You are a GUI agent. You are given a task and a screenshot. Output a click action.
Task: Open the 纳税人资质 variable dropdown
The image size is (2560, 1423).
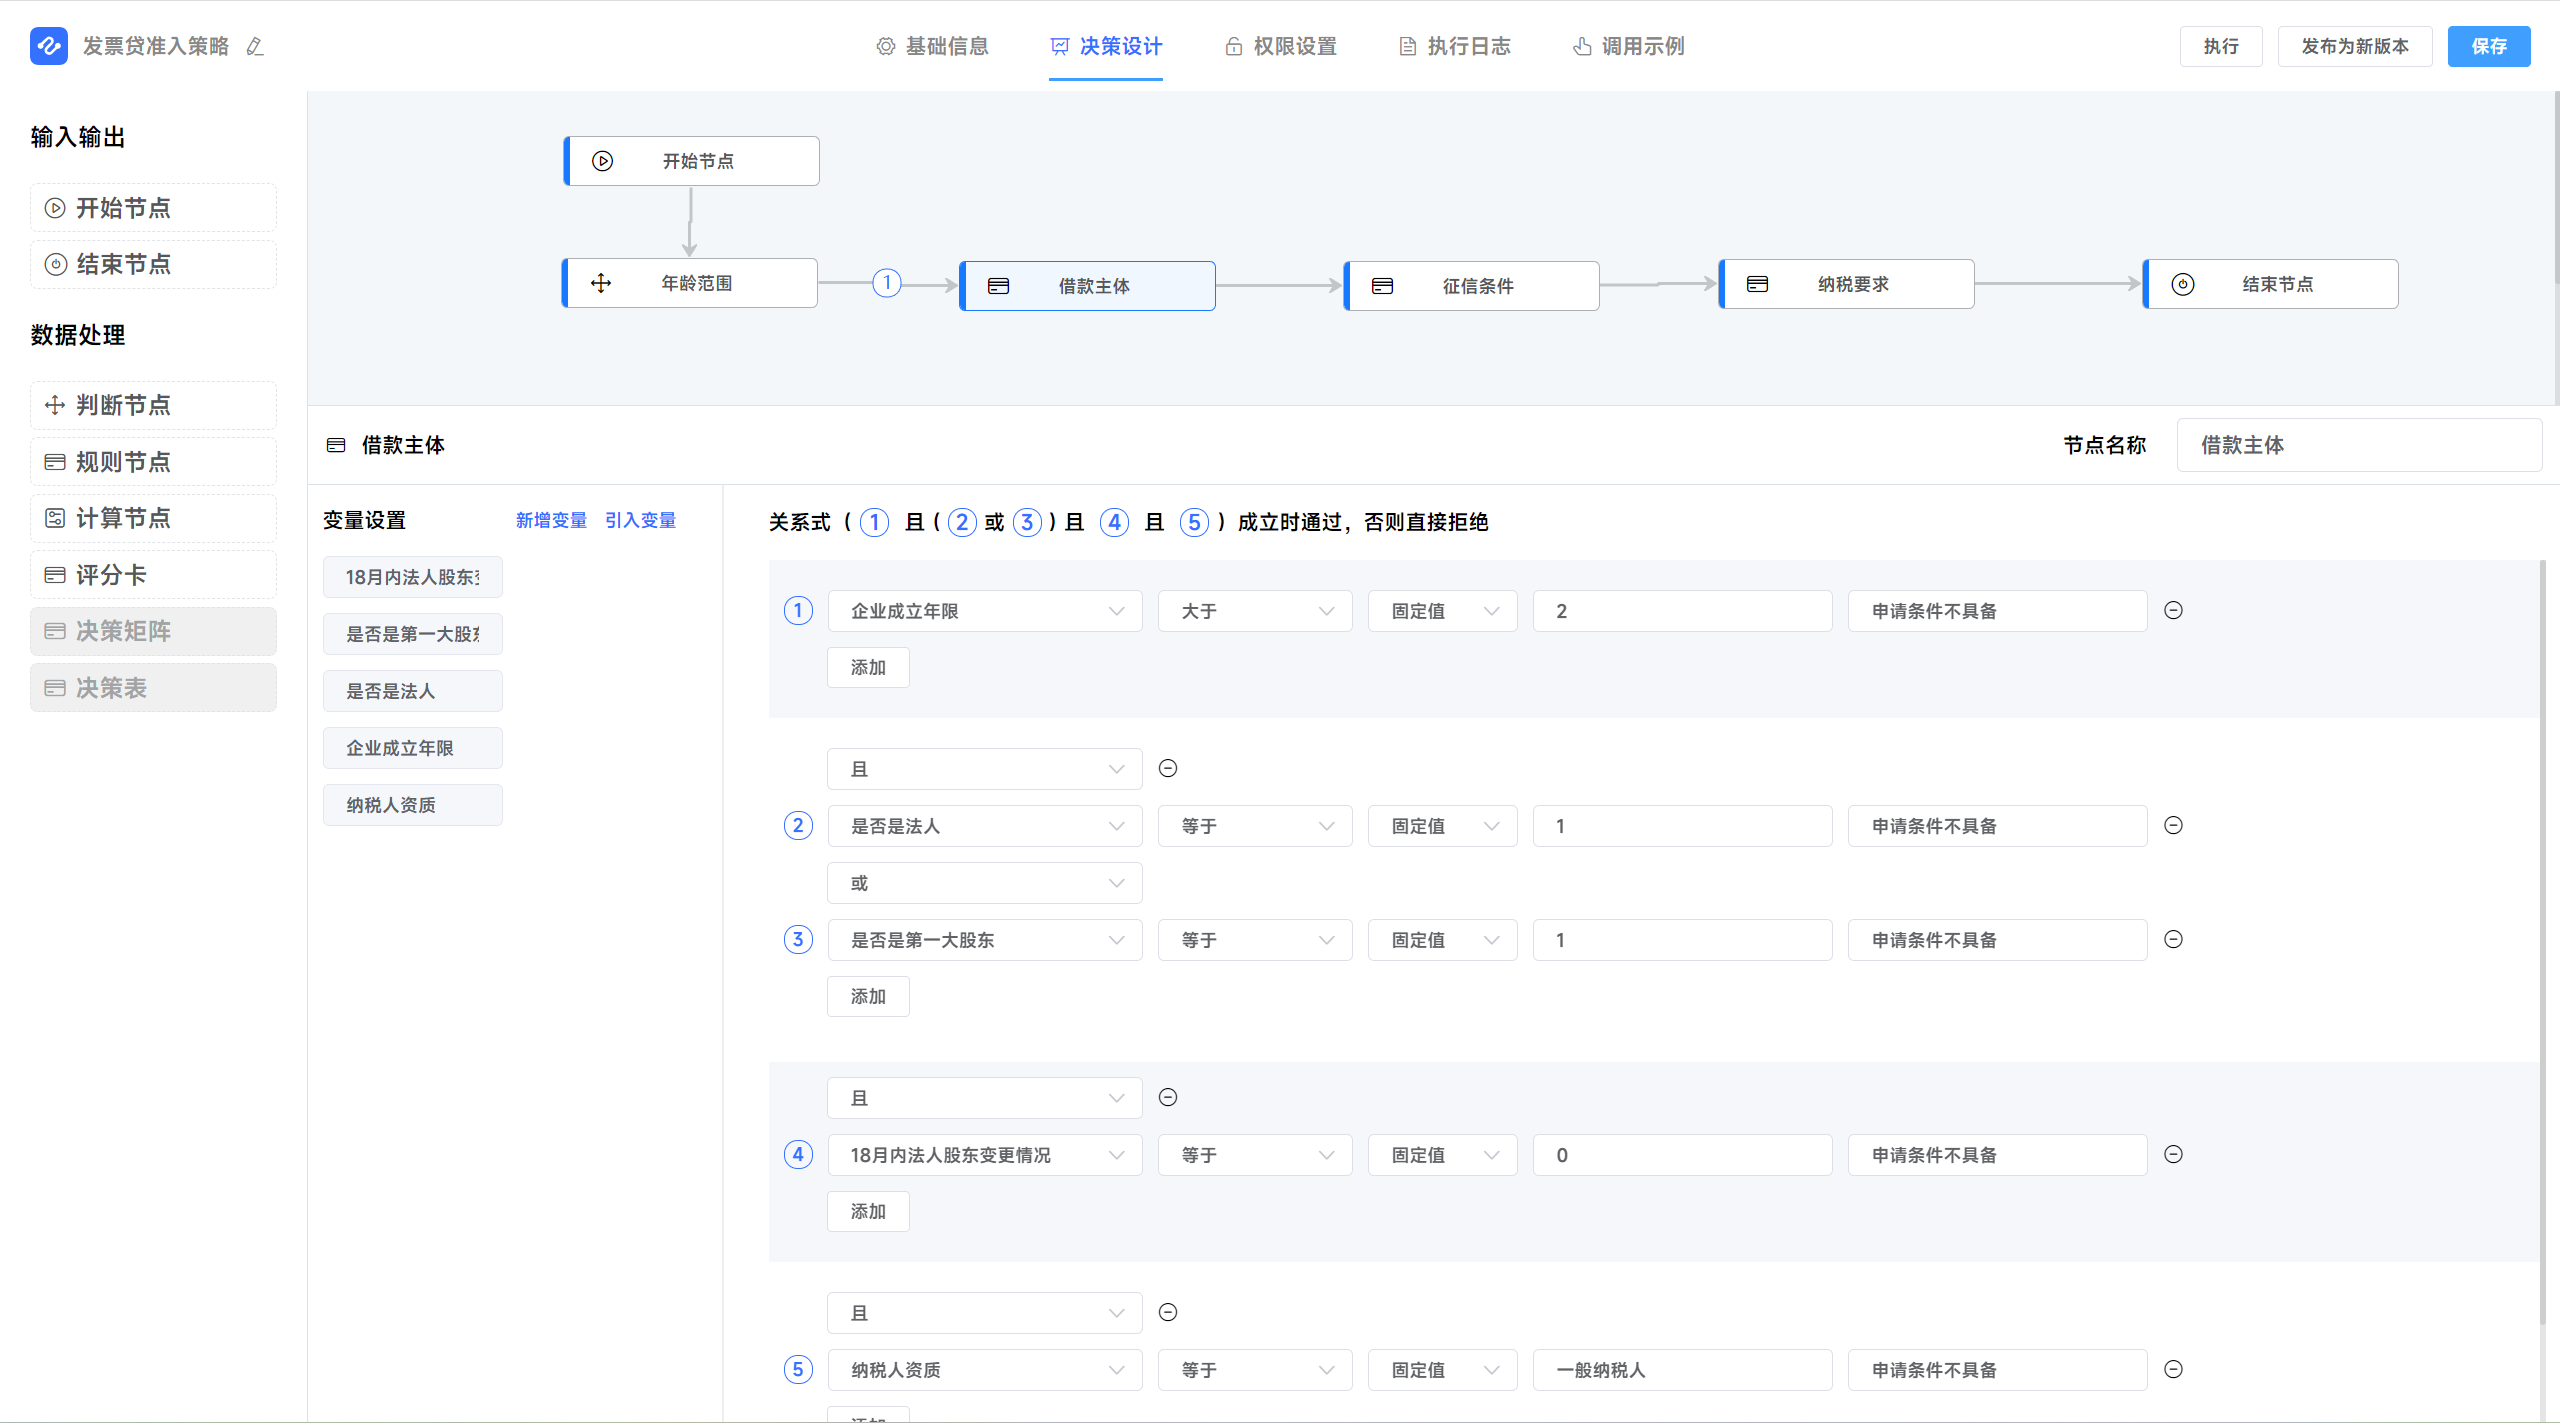coord(985,1370)
